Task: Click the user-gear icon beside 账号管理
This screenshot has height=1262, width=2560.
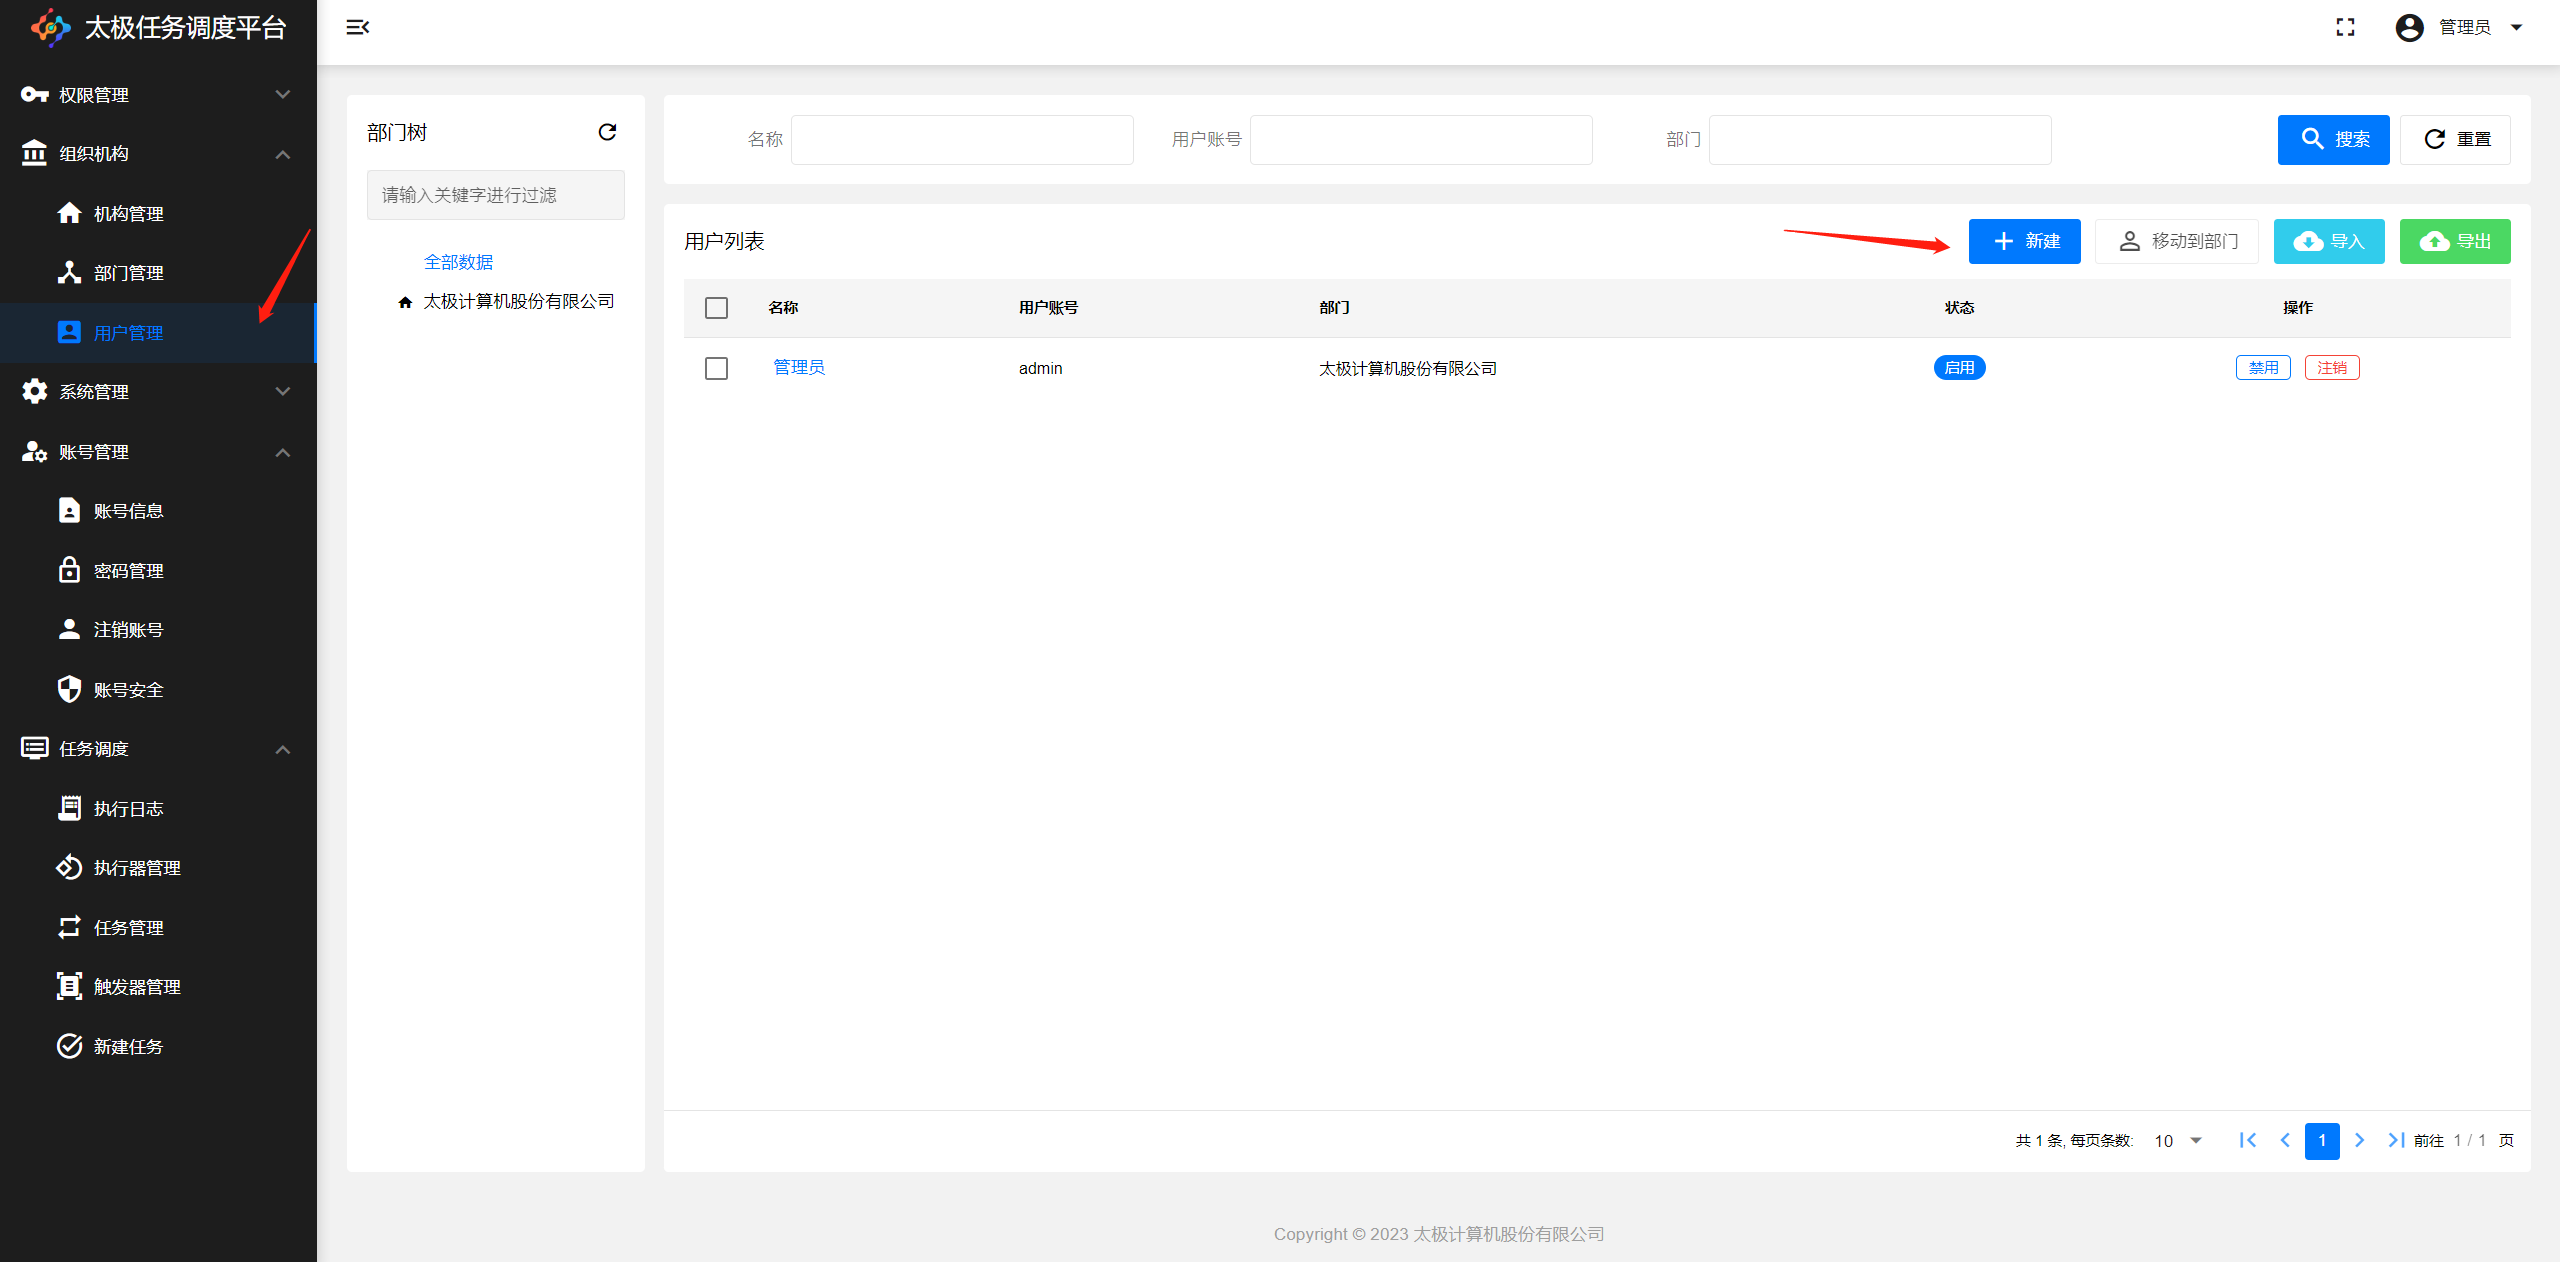Action: click(x=34, y=451)
